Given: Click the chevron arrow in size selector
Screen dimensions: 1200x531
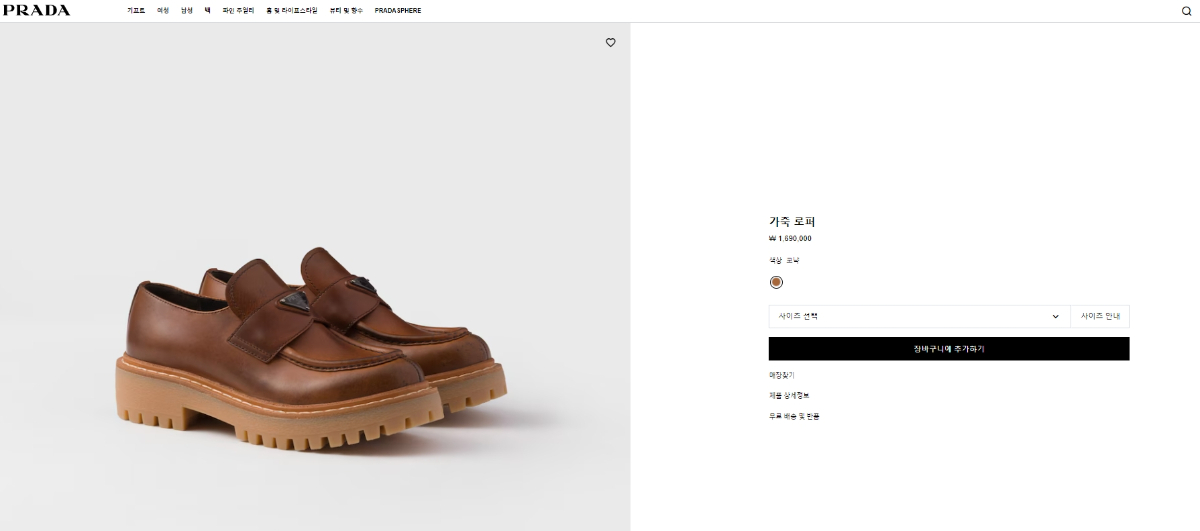Looking at the screenshot, I should click(x=1056, y=316).
